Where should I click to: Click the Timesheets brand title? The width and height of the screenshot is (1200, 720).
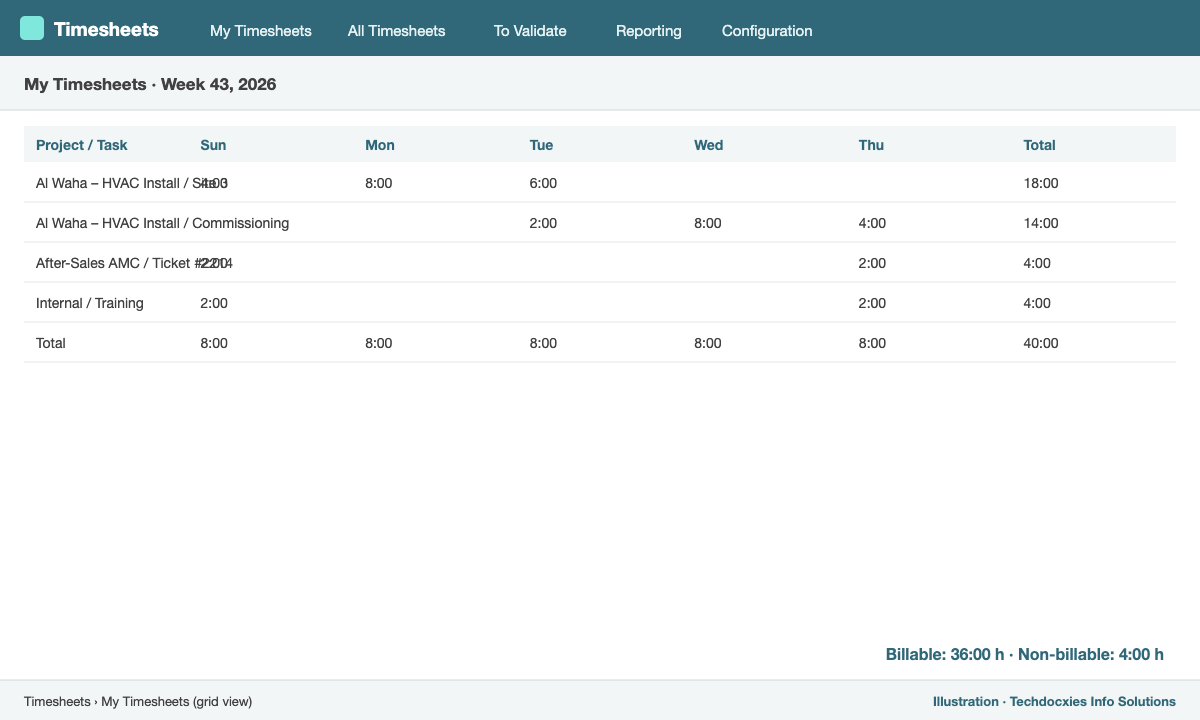pos(106,29)
